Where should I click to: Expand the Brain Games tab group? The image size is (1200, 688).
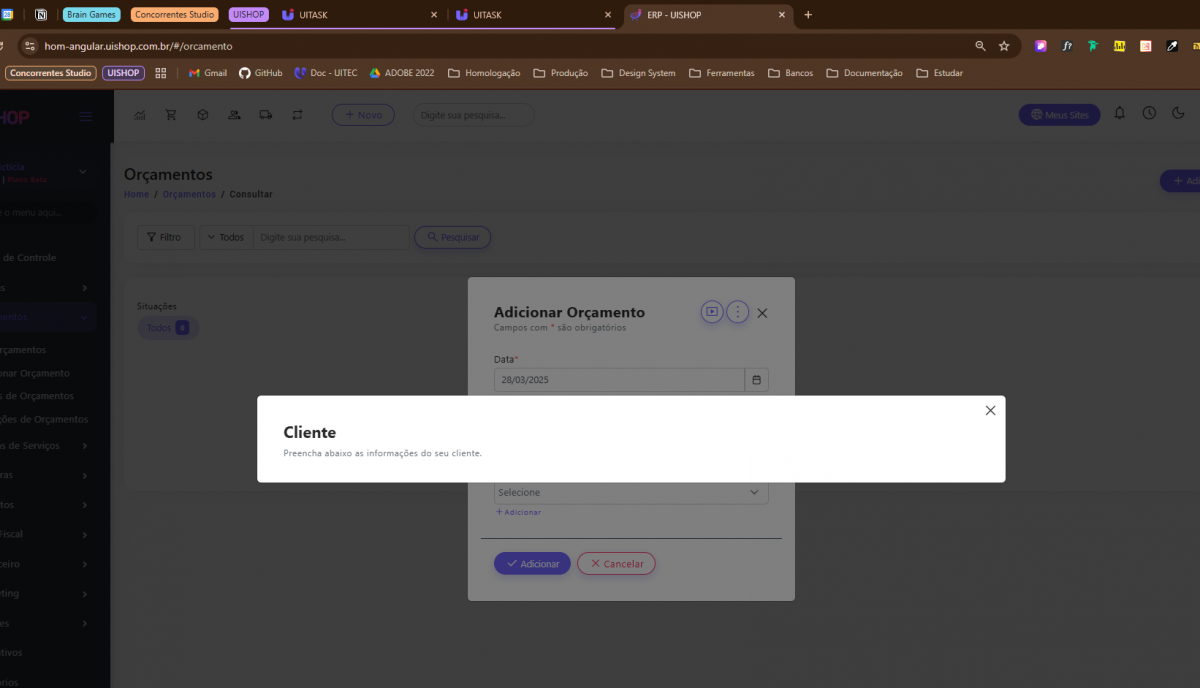(91, 15)
